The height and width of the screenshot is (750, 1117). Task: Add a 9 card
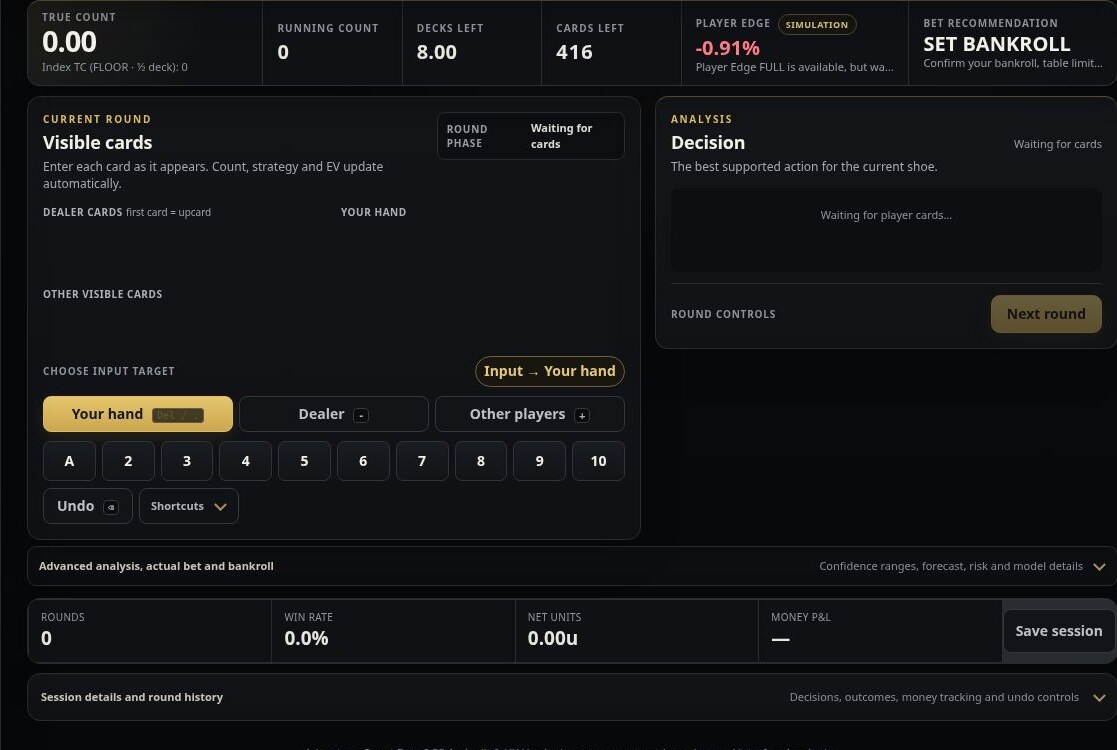pyautogui.click(x=539, y=461)
